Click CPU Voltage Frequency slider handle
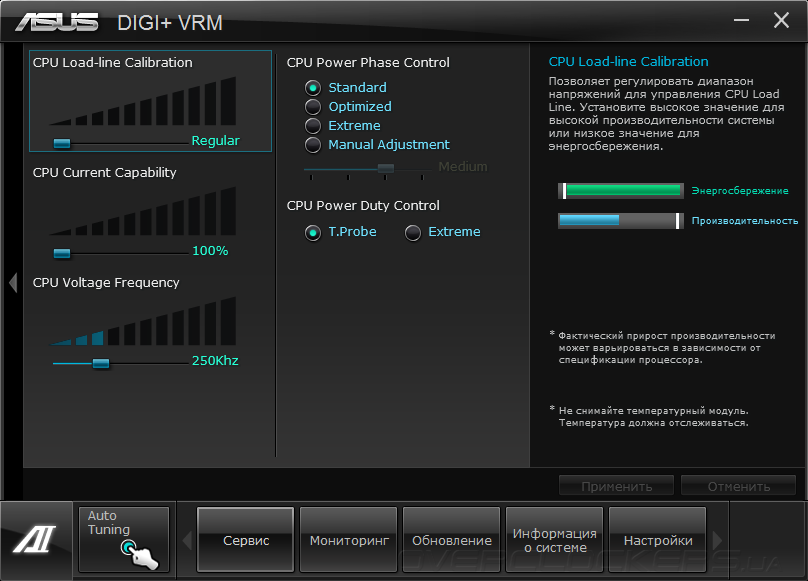 [101, 363]
